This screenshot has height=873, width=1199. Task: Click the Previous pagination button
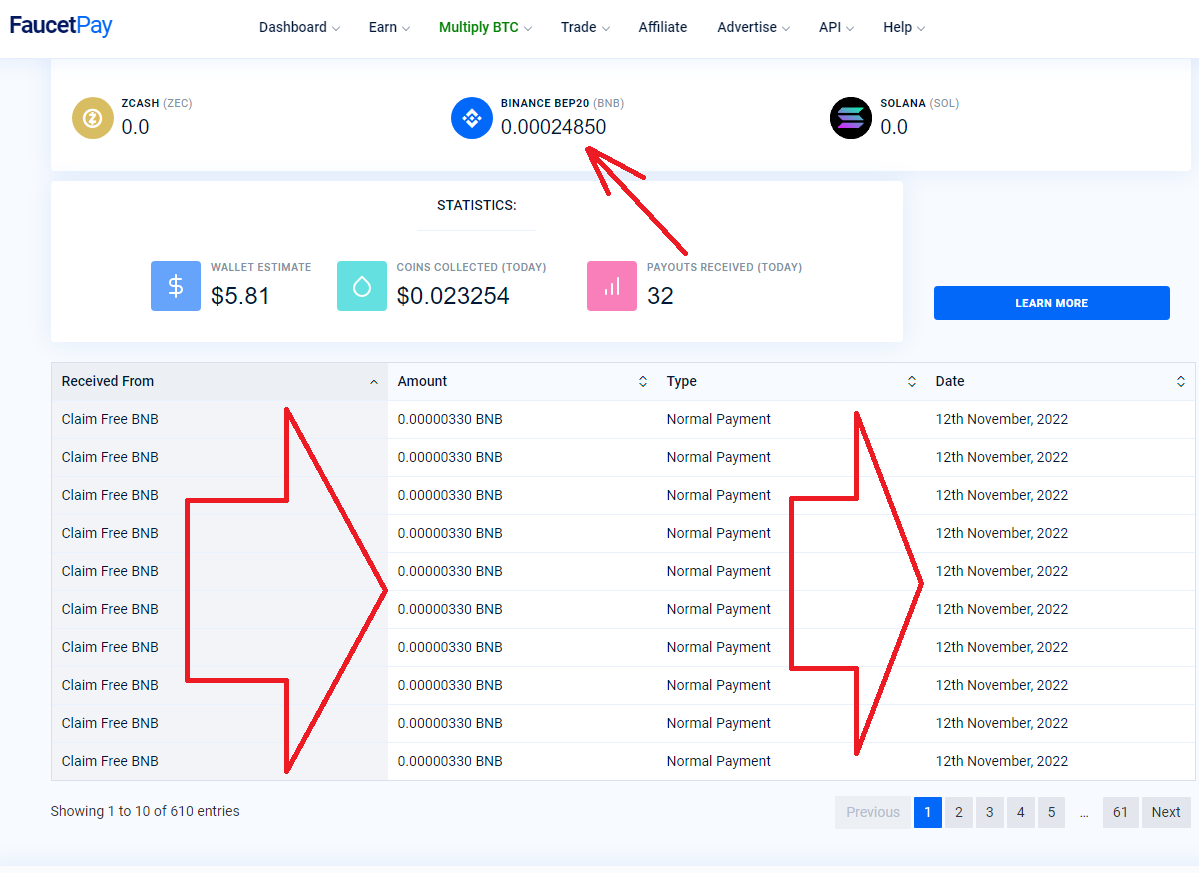[873, 813]
